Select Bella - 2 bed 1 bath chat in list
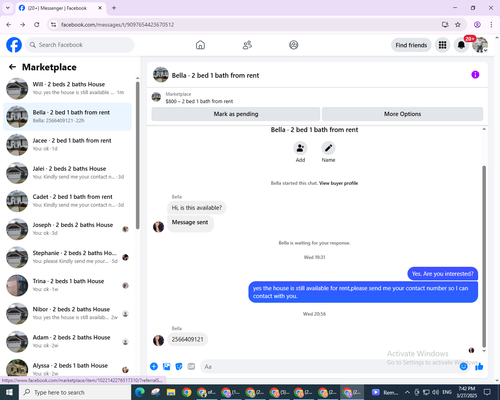500x400 pixels. [67, 117]
